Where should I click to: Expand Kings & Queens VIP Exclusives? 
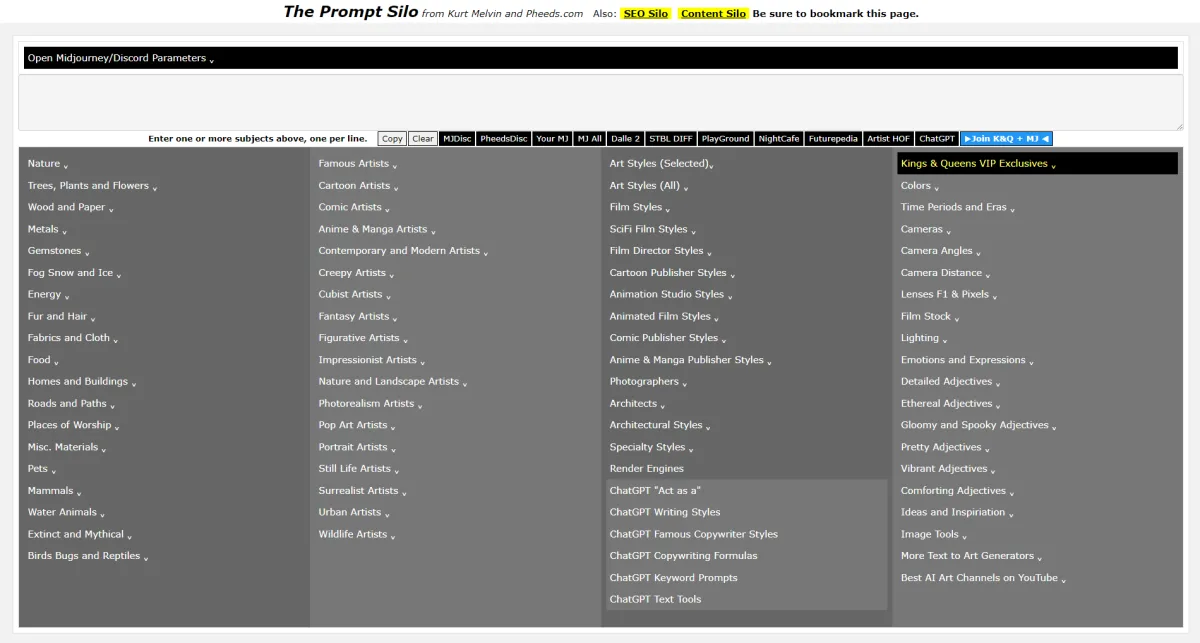click(1037, 164)
